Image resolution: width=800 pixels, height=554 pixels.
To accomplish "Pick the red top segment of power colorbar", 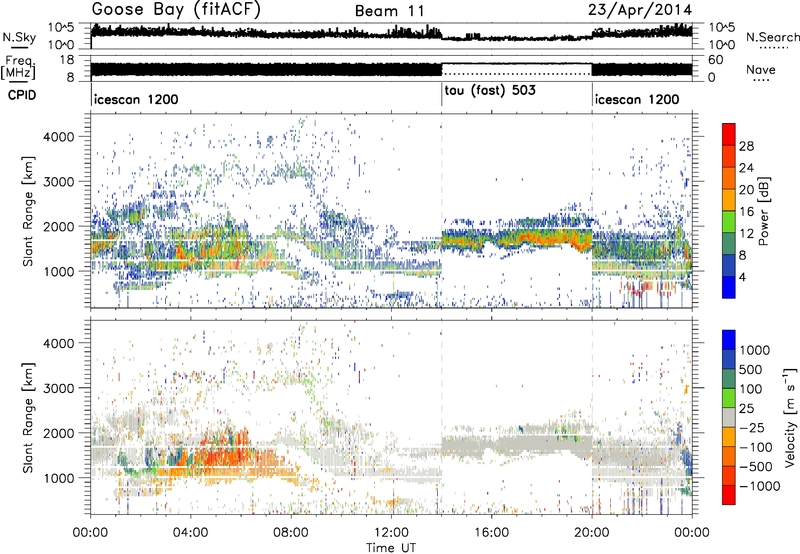I will coord(729,134).
